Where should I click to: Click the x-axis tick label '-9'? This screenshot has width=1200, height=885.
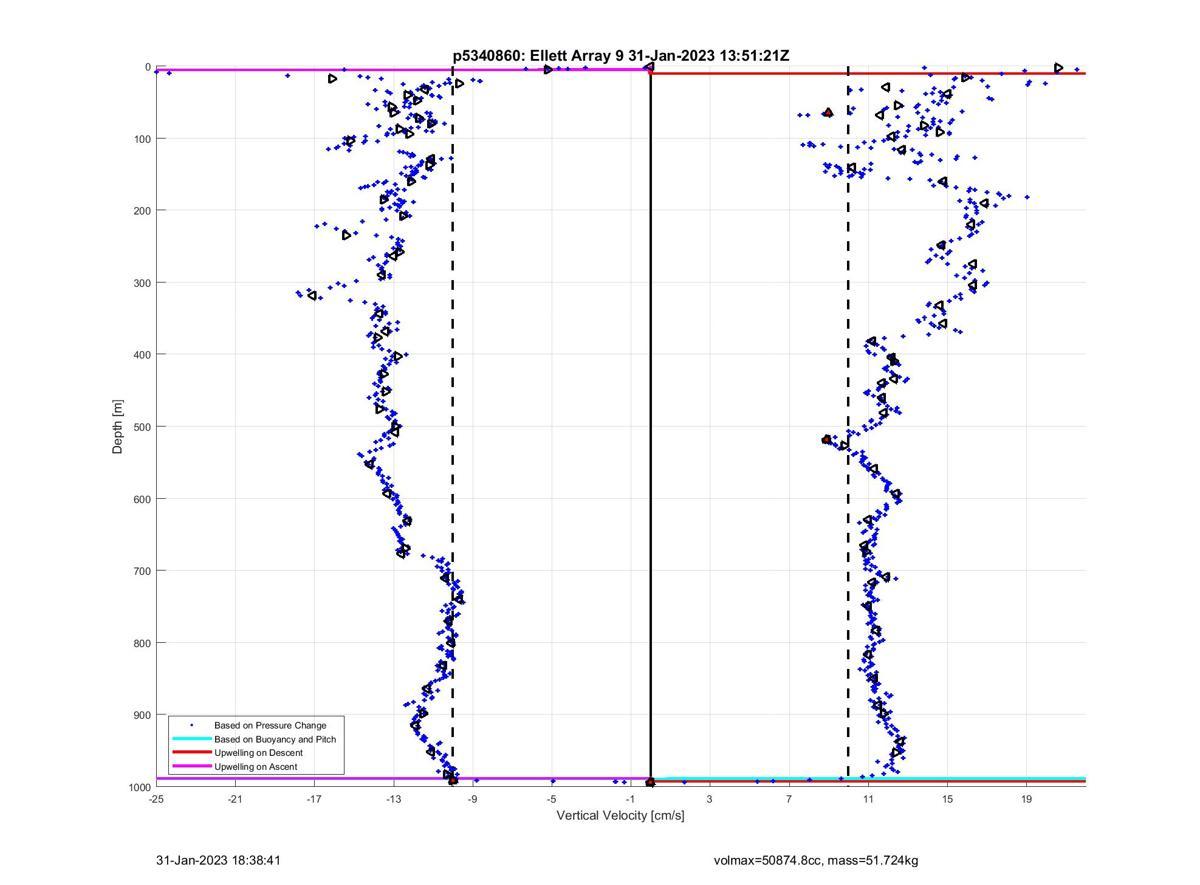point(472,799)
